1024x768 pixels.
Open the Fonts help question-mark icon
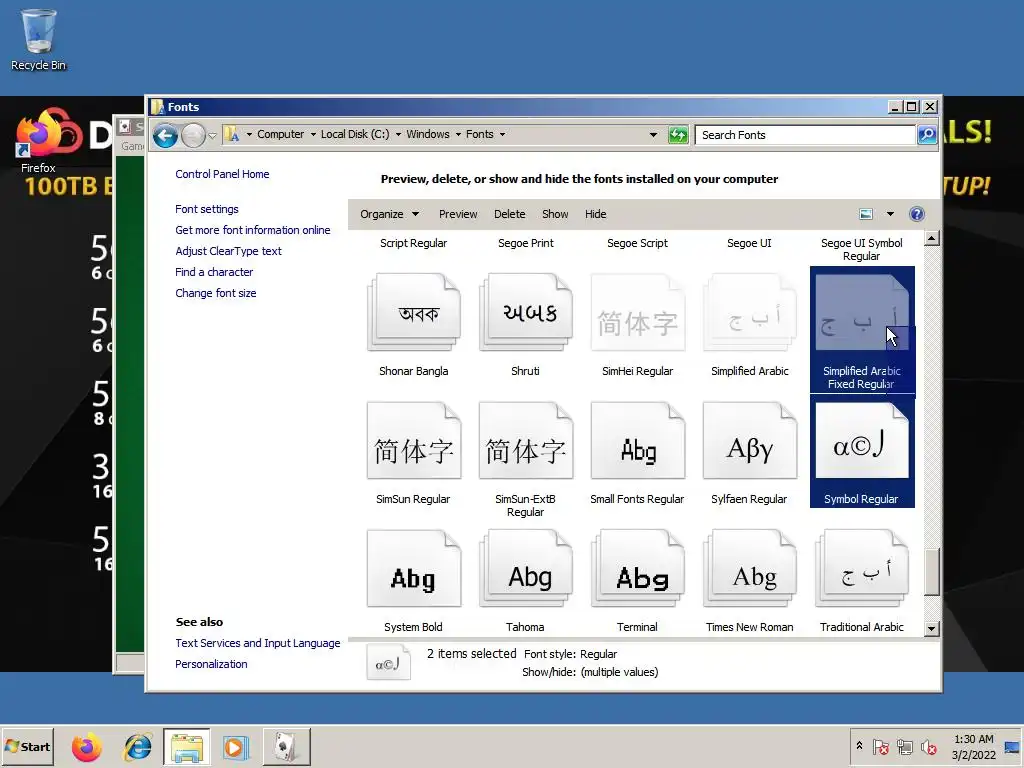(917, 214)
